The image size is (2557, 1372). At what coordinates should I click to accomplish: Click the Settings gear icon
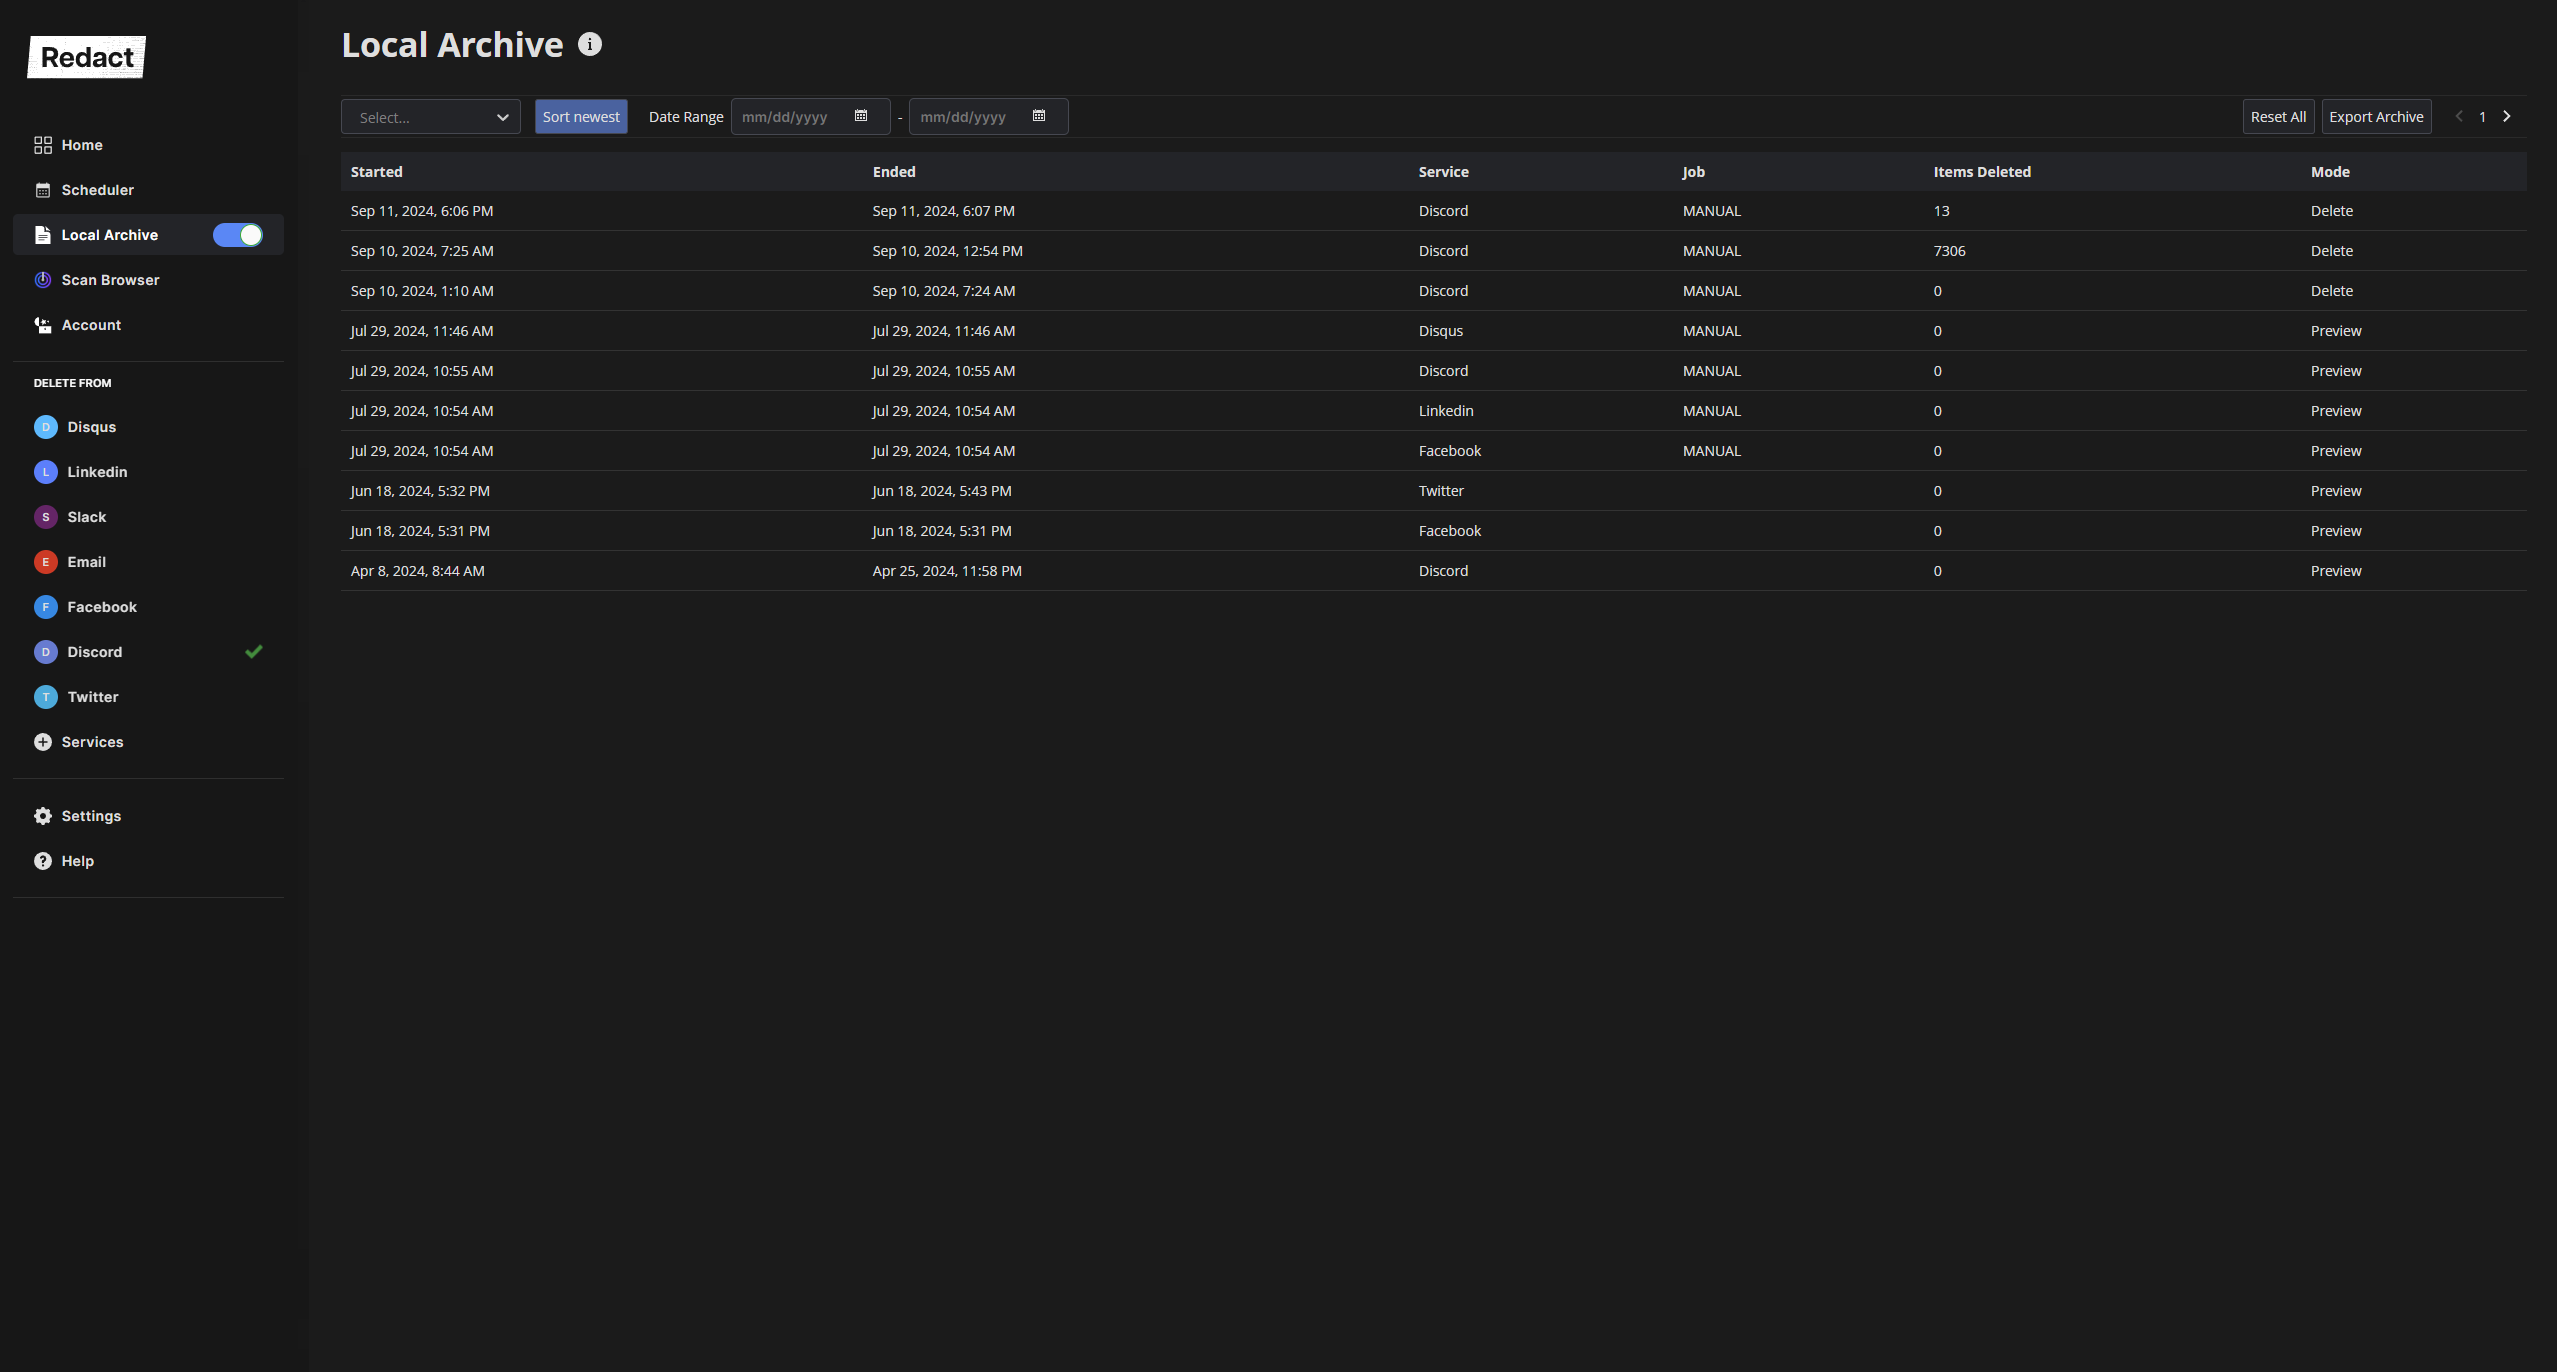(43, 816)
